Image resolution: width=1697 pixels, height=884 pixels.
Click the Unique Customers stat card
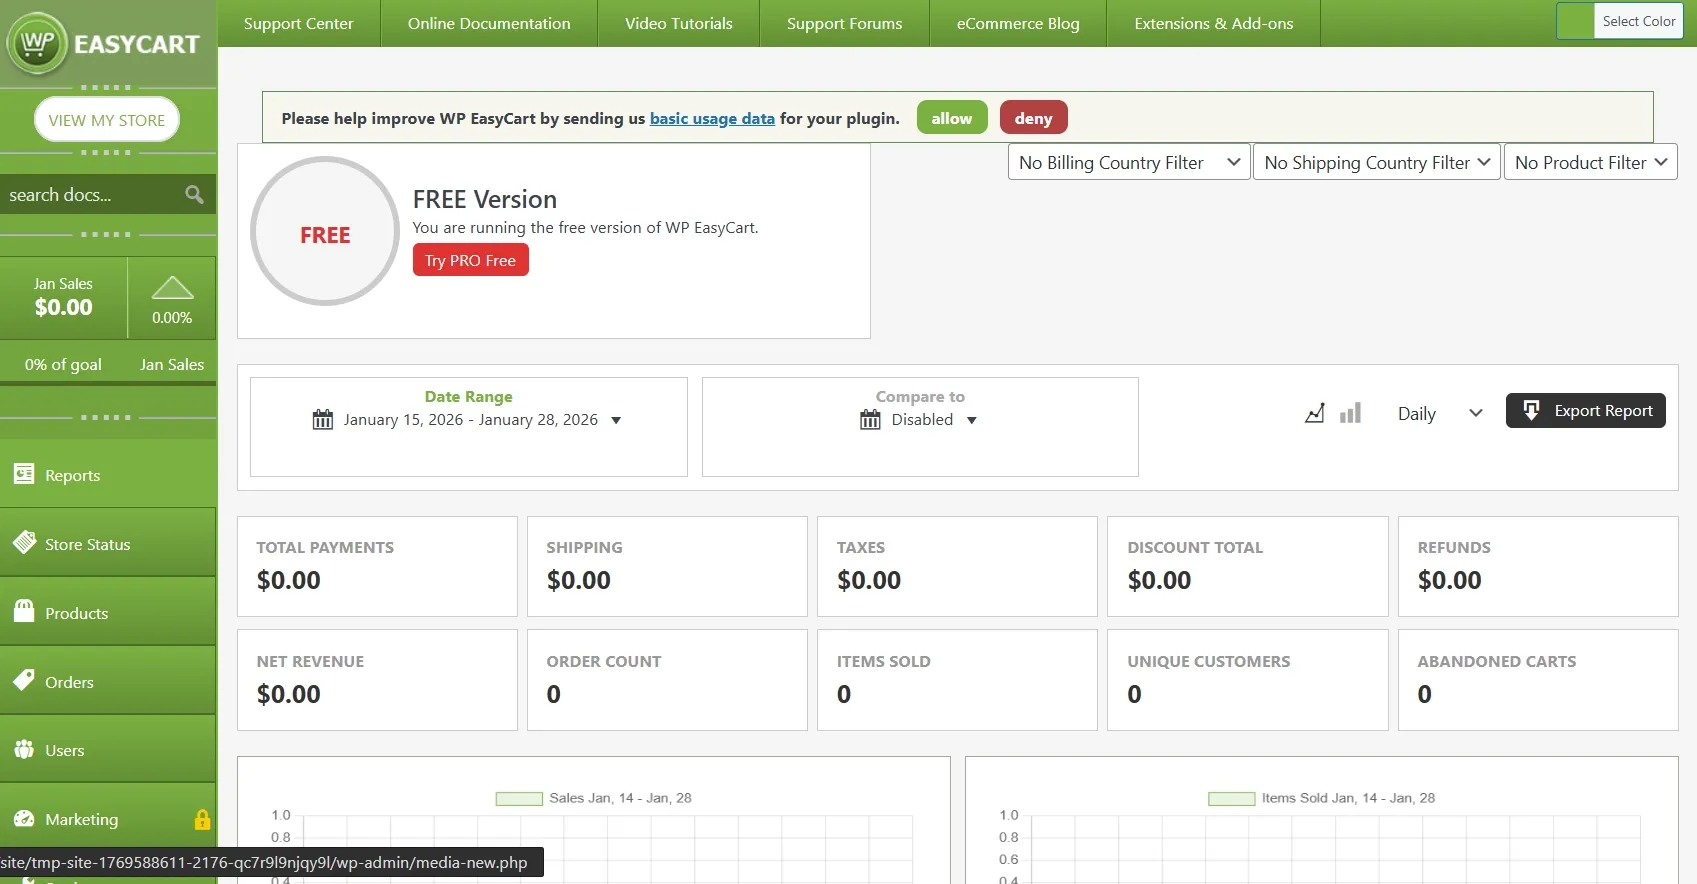pos(1248,680)
